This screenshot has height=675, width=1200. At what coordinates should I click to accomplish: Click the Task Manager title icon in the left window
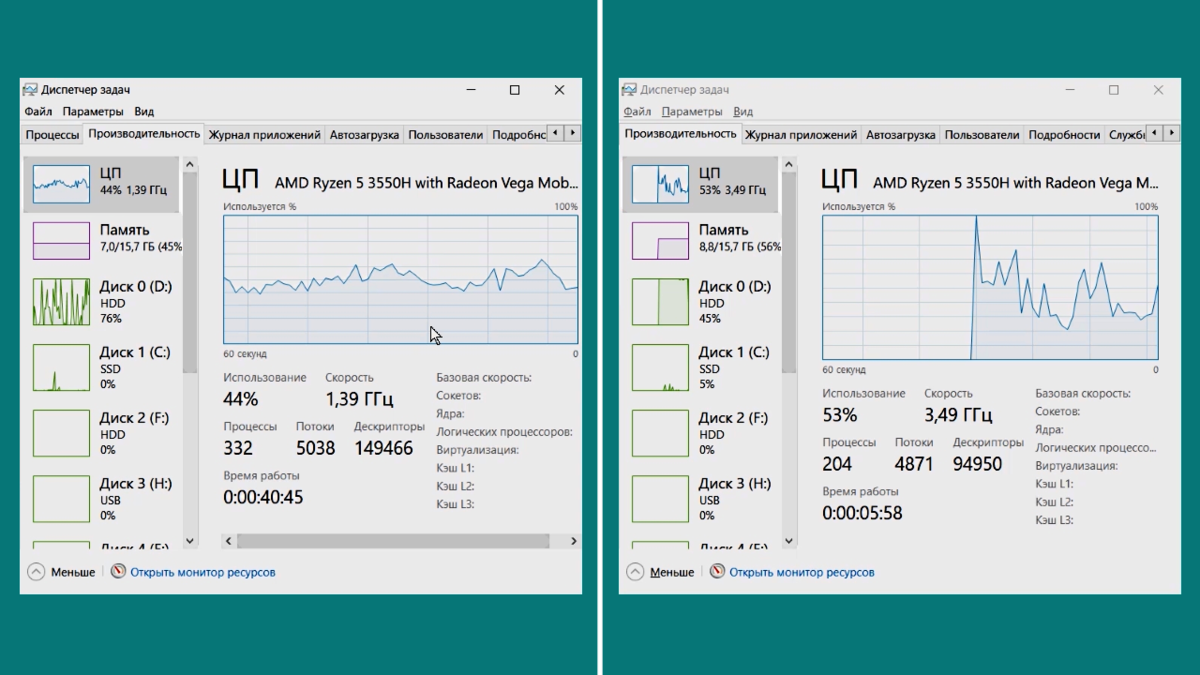click(x=30, y=90)
